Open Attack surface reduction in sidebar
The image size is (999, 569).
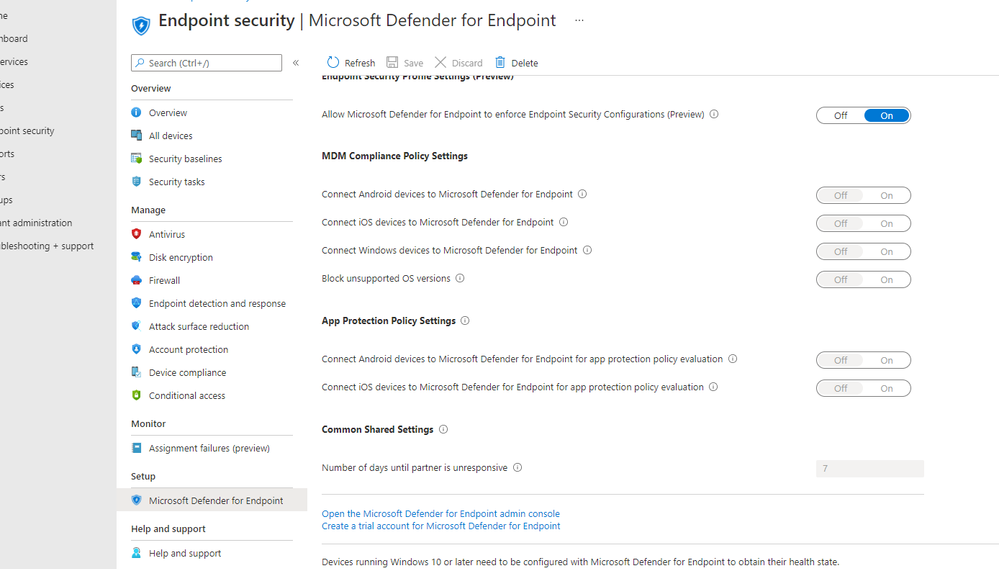(199, 327)
